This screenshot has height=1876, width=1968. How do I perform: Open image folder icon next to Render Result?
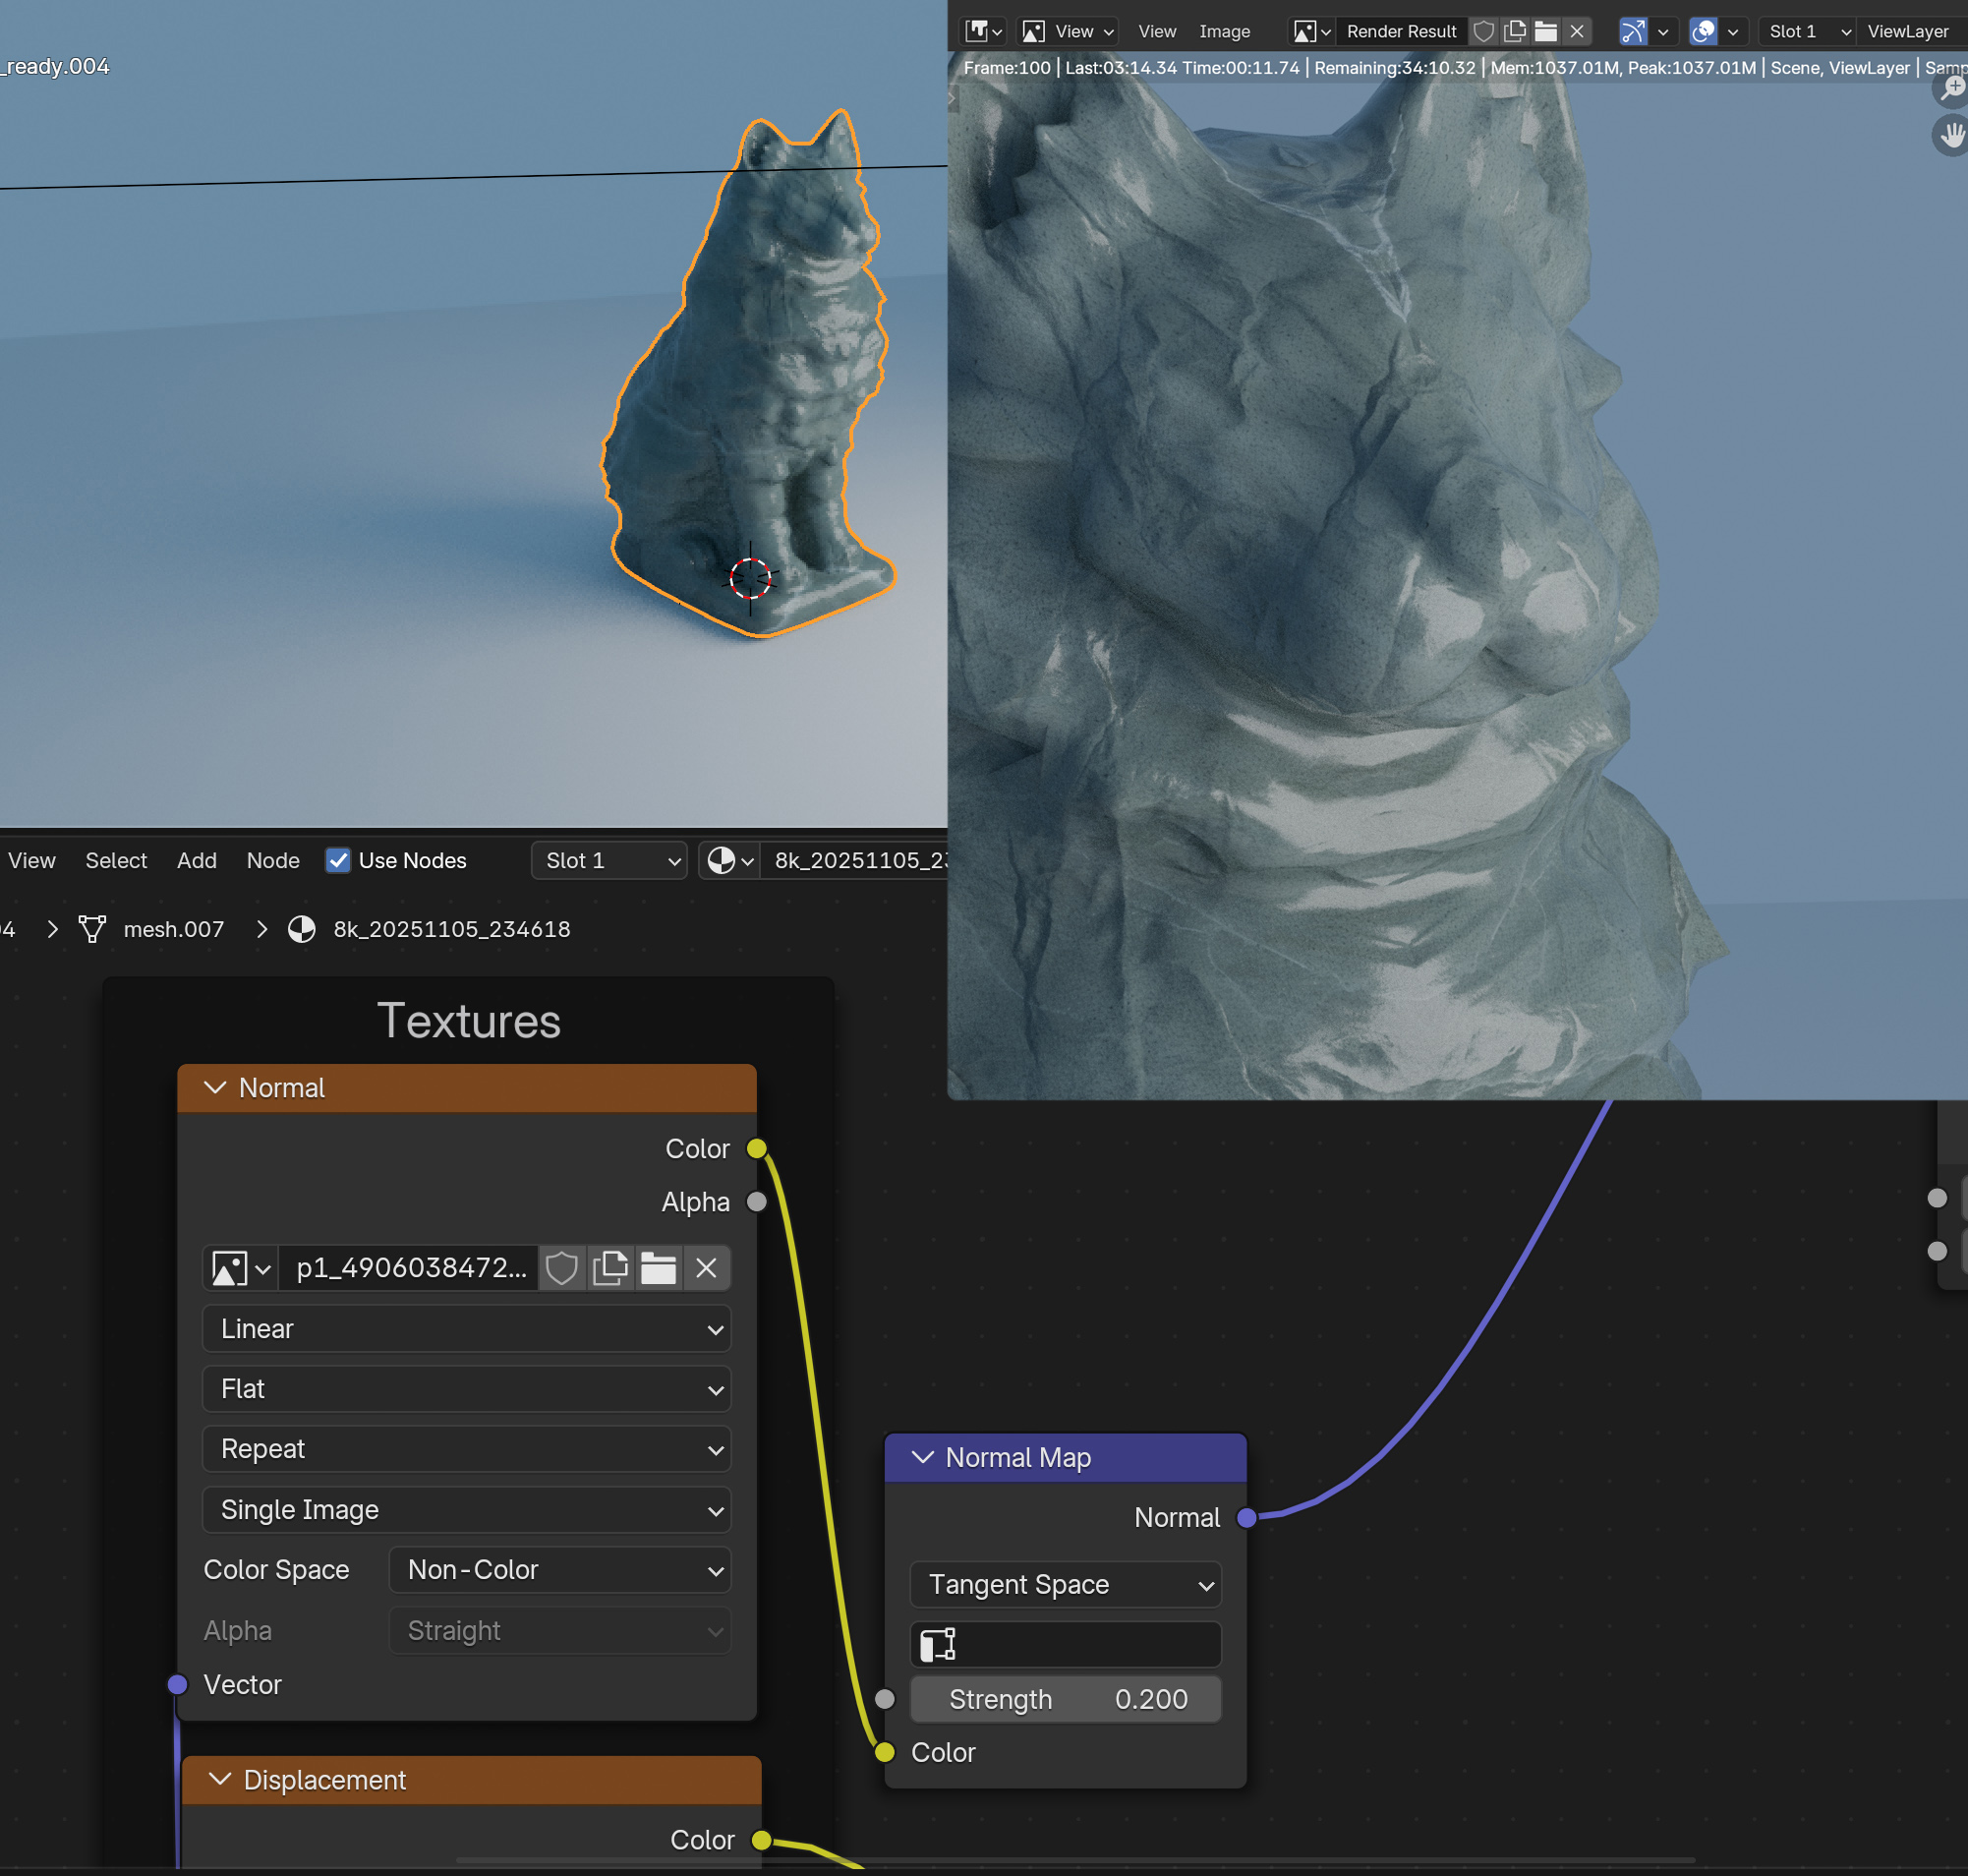[x=1546, y=31]
